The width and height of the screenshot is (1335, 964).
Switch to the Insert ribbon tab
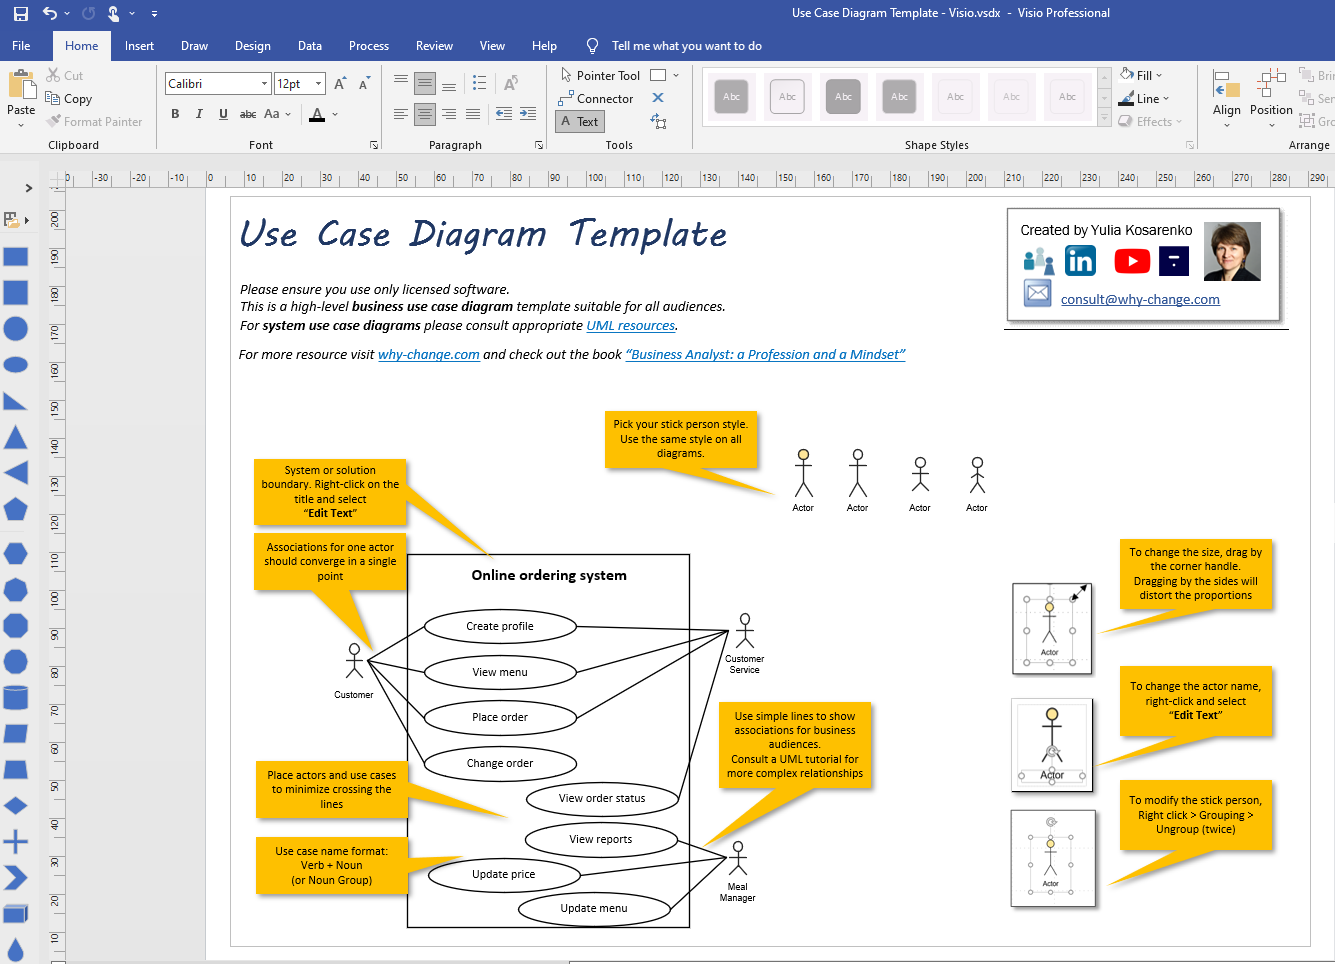[x=139, y=45]
